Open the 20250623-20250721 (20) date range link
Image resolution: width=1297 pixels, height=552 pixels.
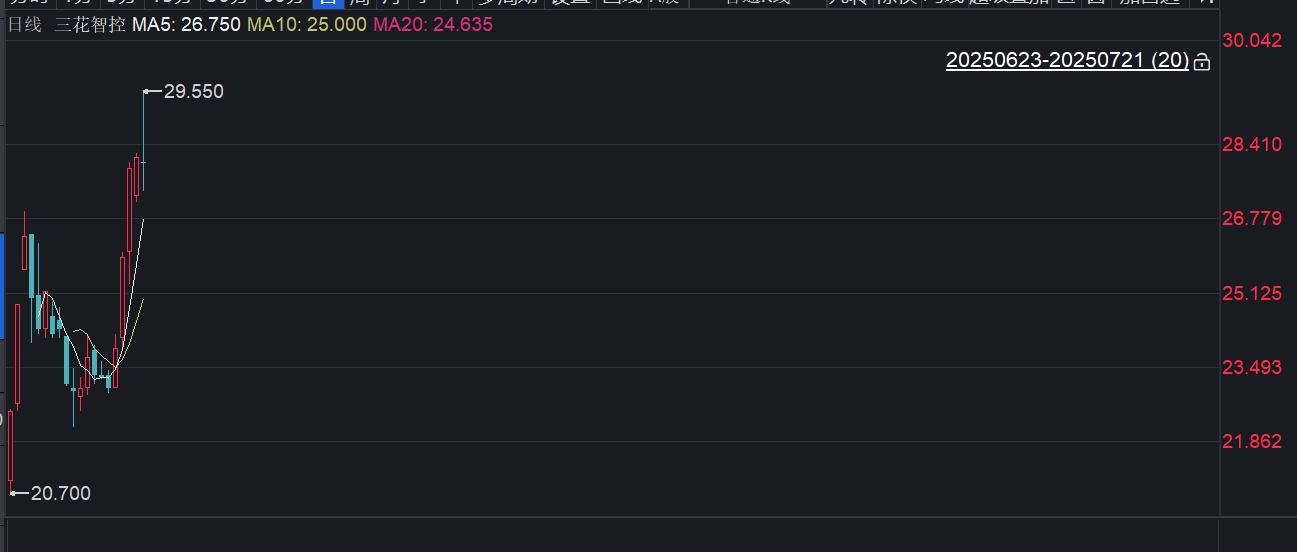tap(1067, 61)
